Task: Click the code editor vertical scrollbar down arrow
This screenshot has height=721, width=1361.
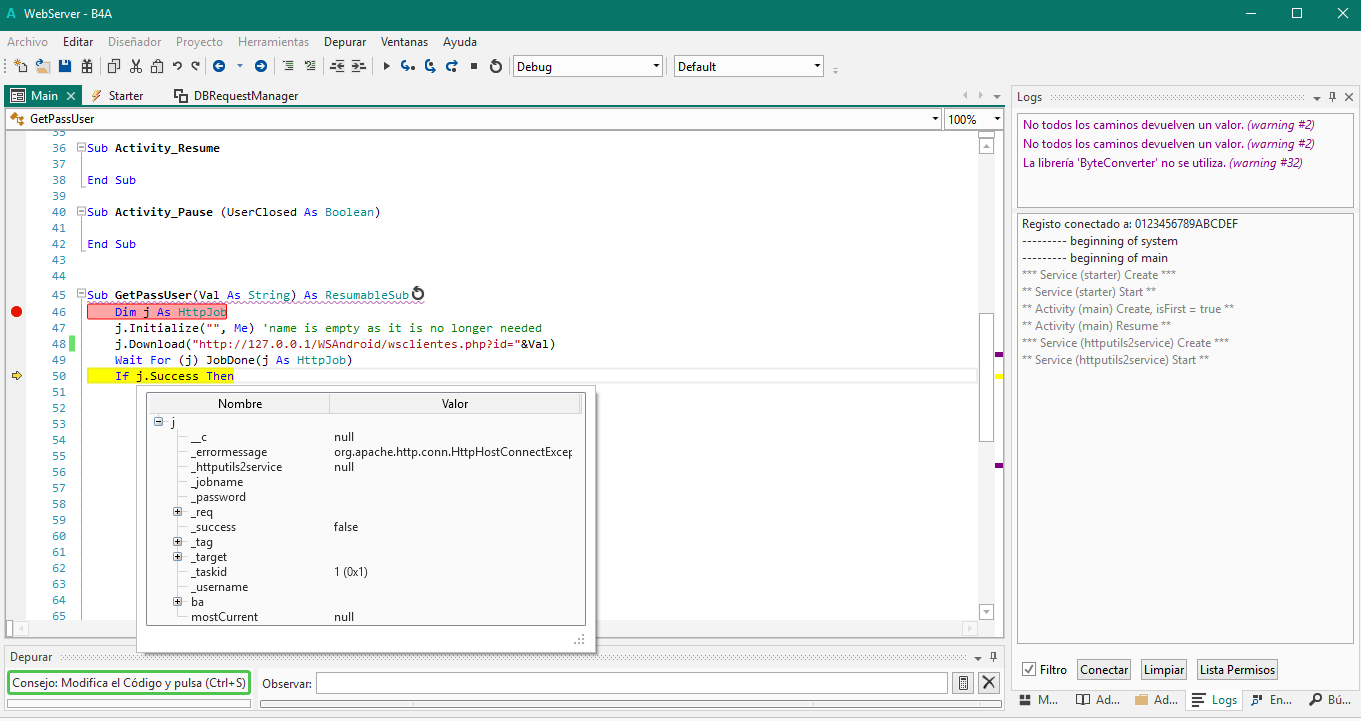Action: click(986, 612)
